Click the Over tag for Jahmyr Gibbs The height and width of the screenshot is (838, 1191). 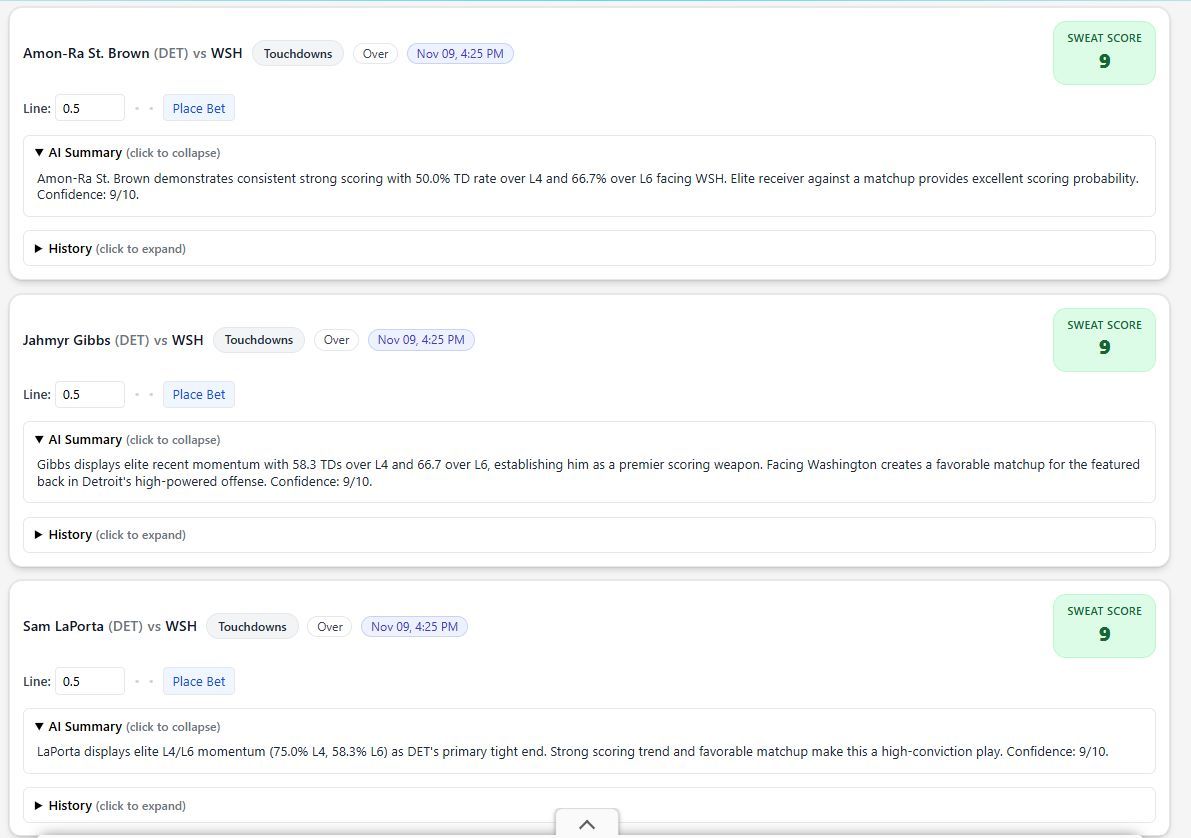point(336,340)
